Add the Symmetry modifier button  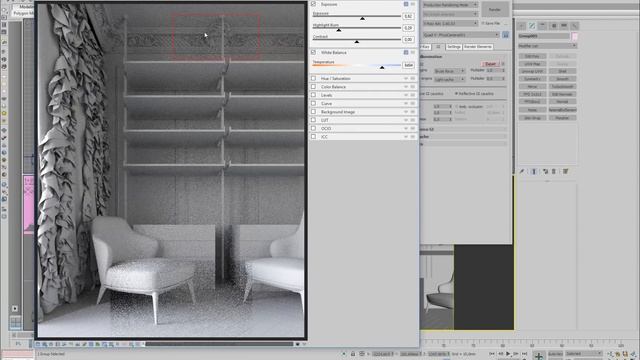tap(532, 79)
